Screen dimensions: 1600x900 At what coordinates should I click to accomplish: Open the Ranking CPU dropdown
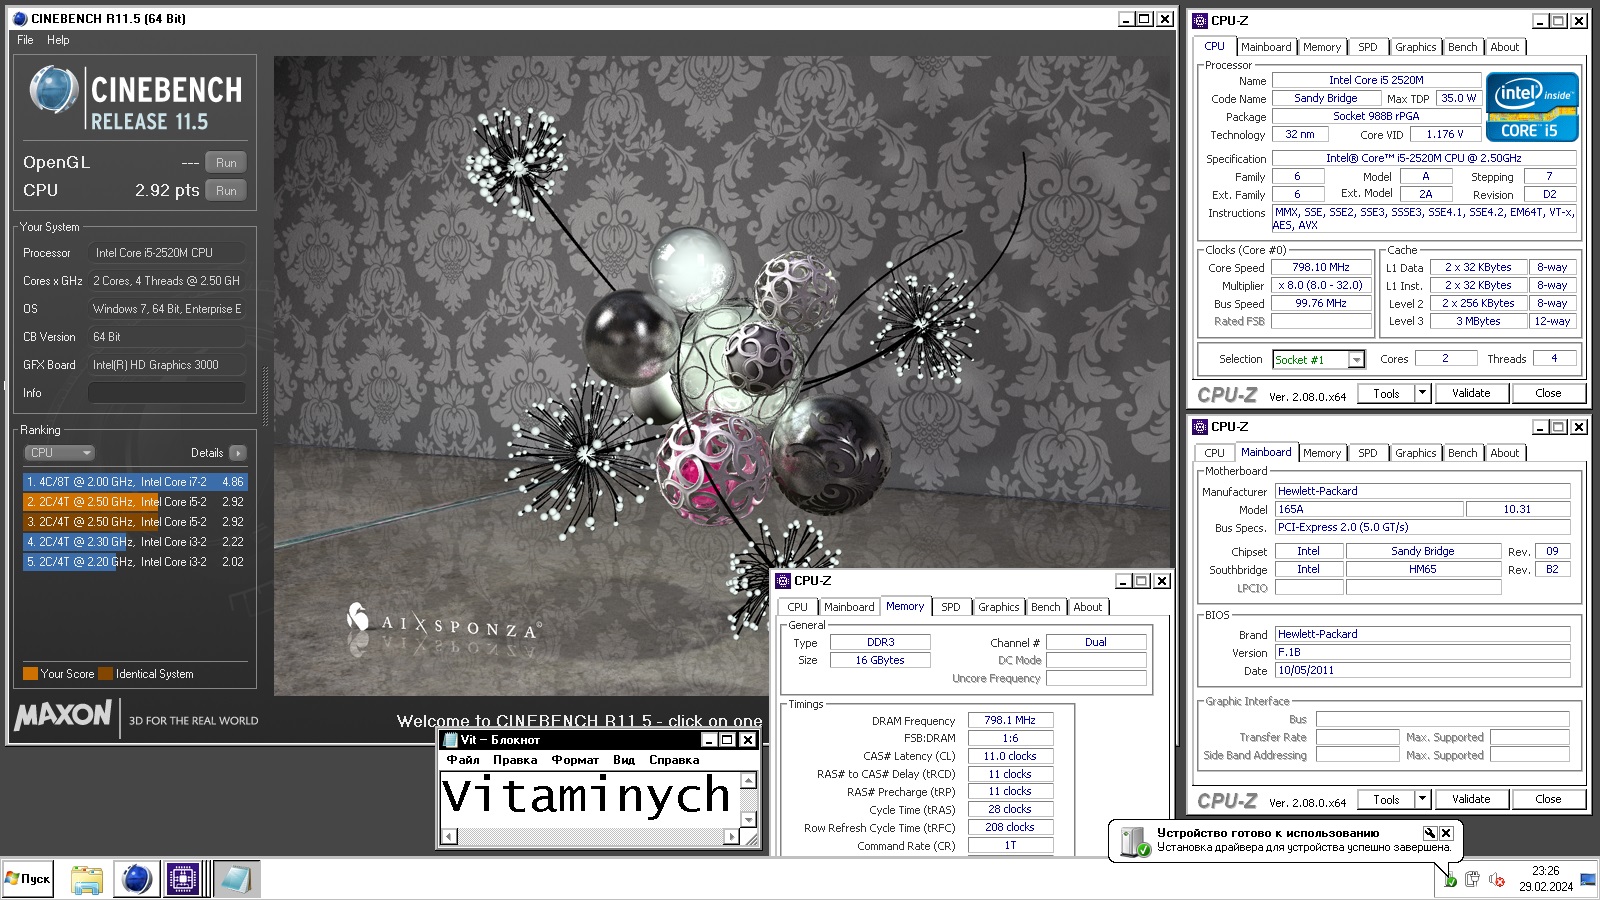[59, 453]
